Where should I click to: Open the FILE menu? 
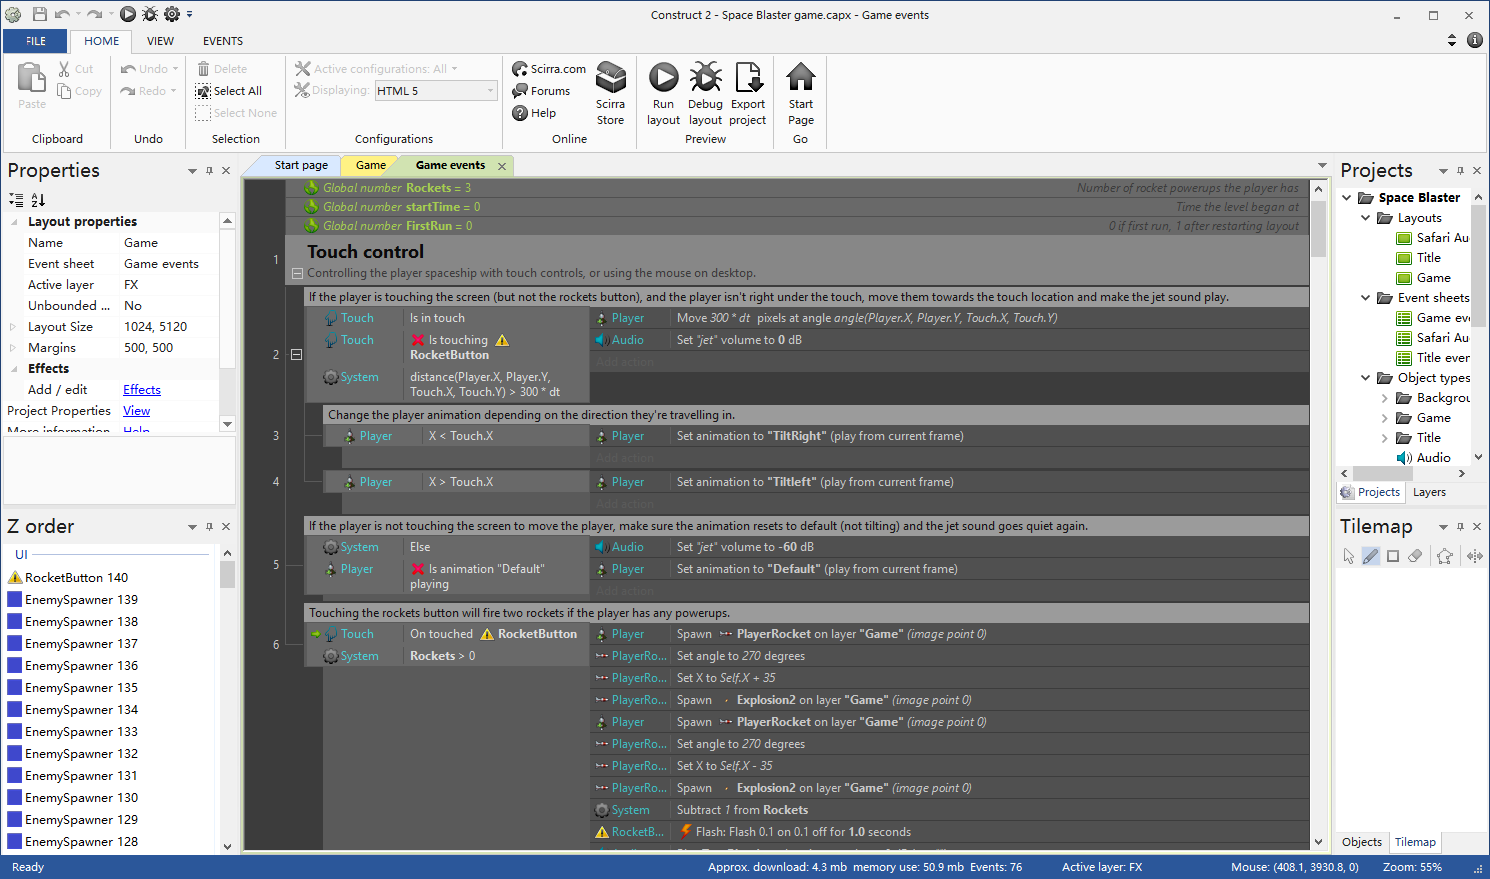(36, 41)
